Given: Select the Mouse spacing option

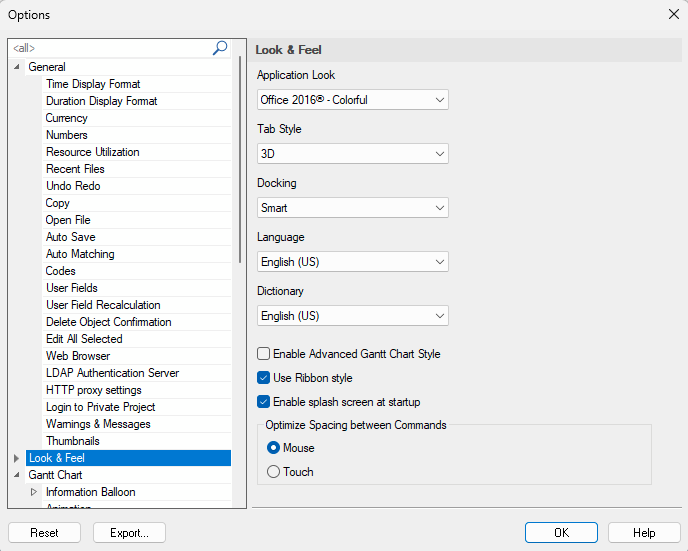Looking at the screenshot, I should (x=274, y=448).
